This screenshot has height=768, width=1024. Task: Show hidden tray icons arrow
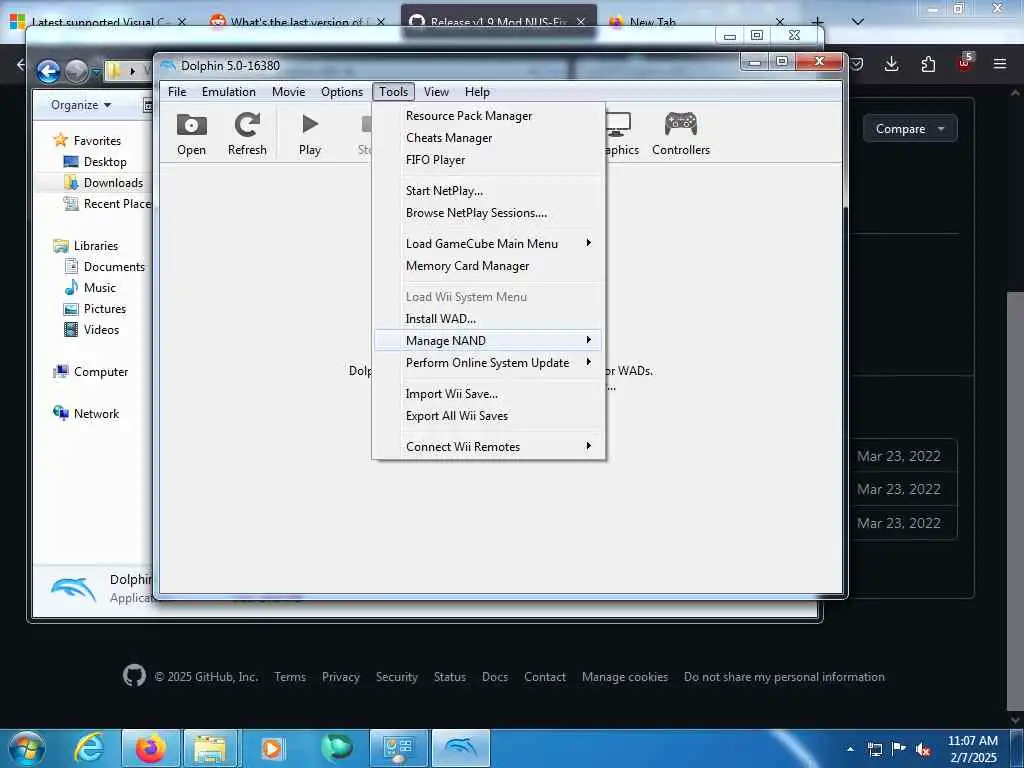(x=850, y=750)
